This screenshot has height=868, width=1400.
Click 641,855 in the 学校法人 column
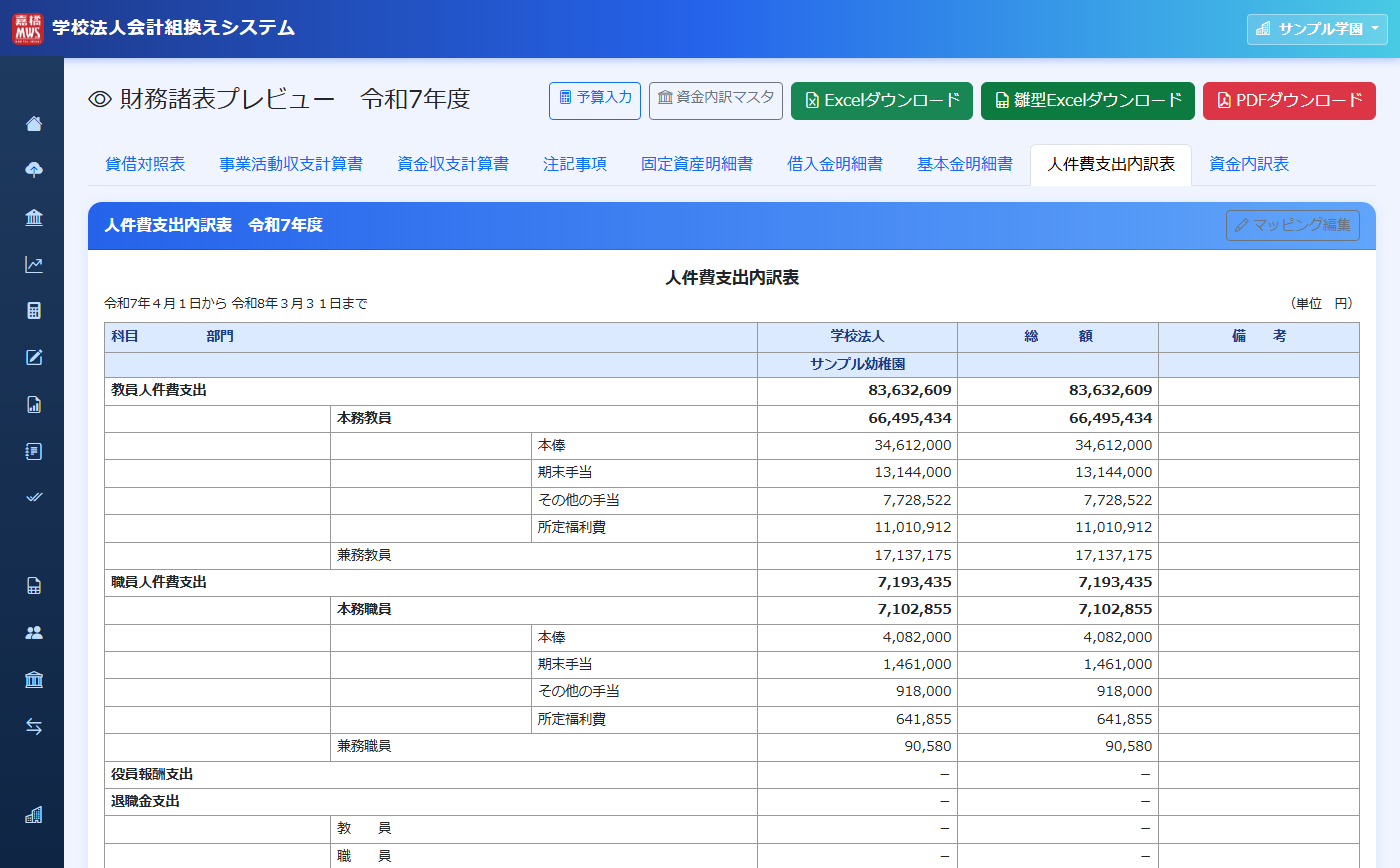[x=925, y=719]
